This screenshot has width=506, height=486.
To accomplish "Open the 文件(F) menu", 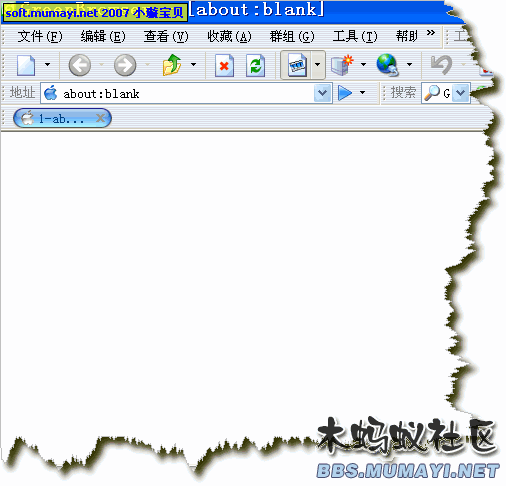I will point(40,36).
